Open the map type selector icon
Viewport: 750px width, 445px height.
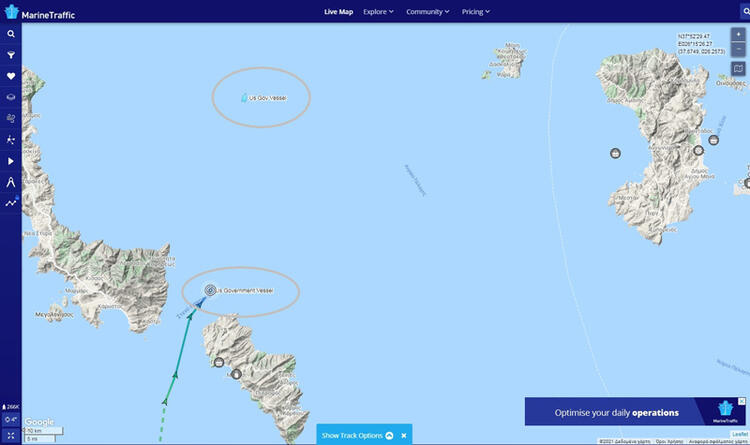pyautogui.click(x=738, y=68)
